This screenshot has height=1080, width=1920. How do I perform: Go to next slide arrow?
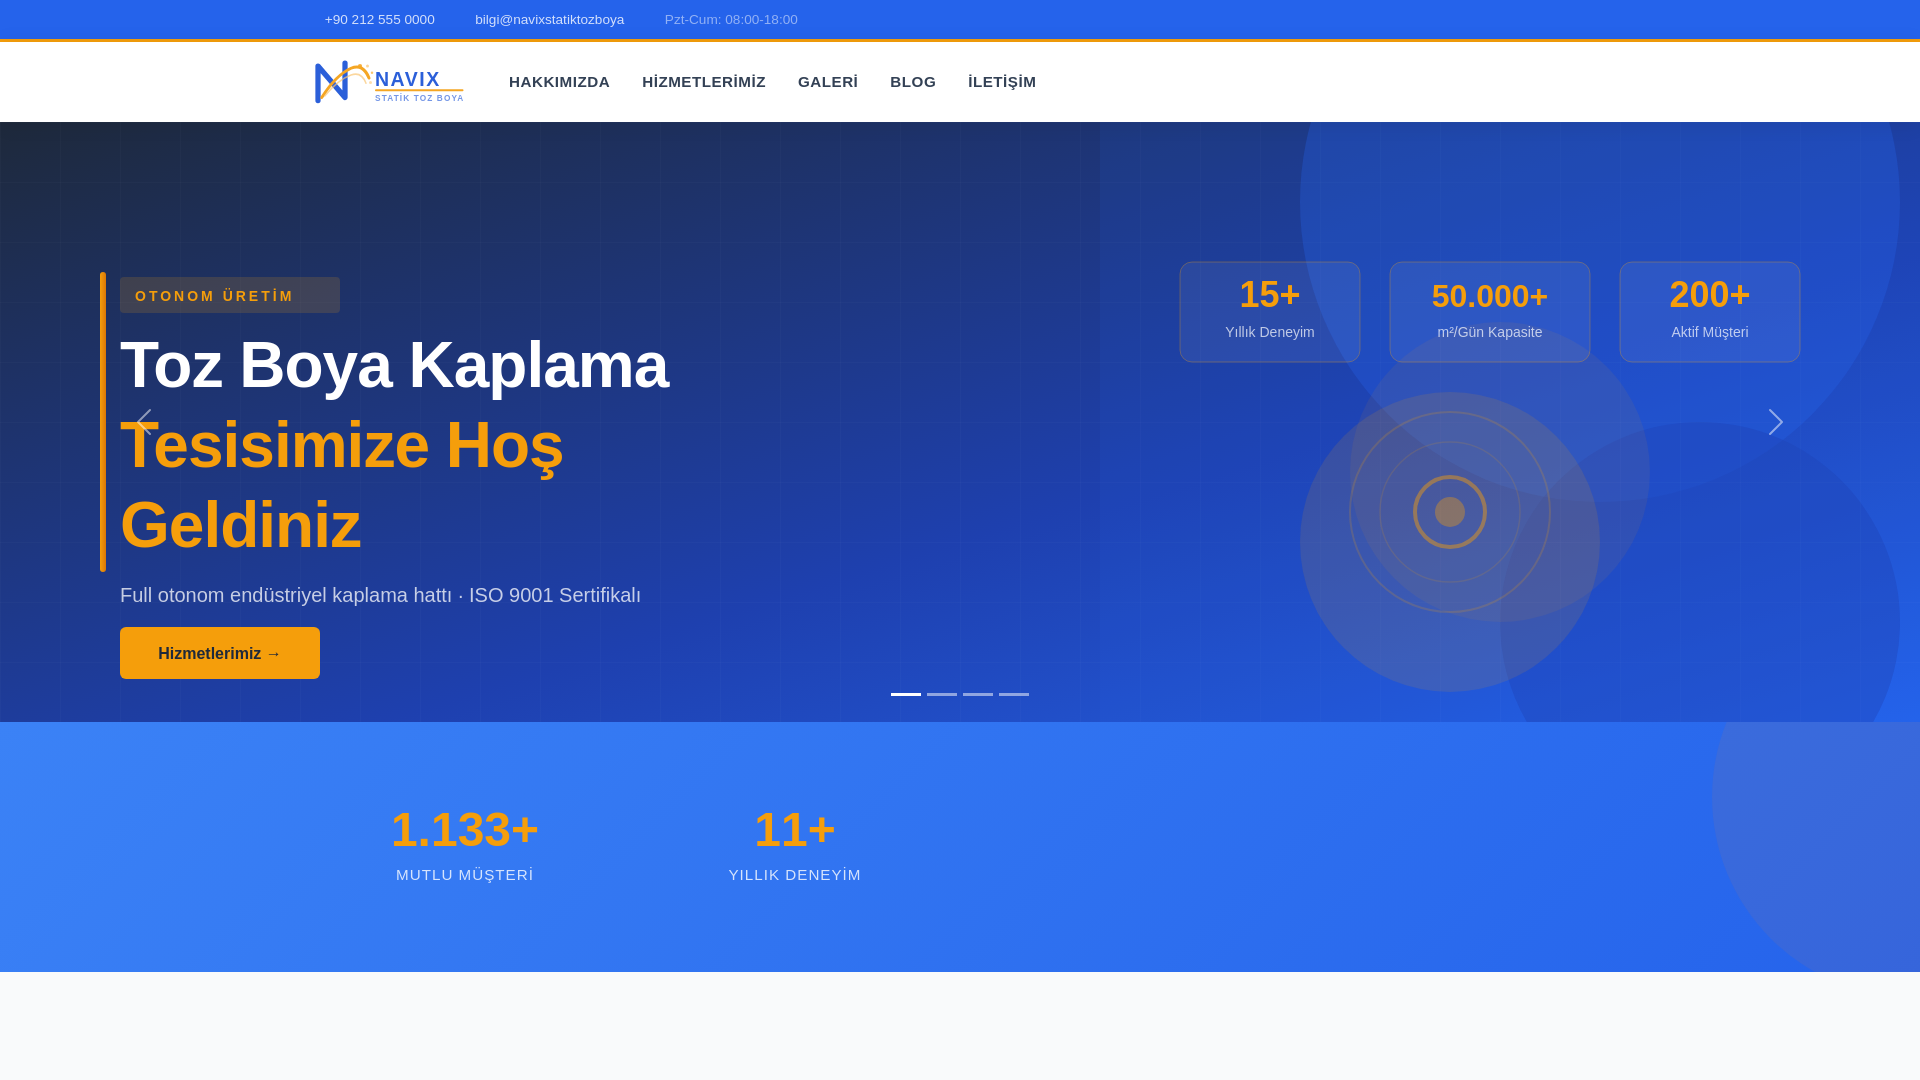click(1776, 422)
